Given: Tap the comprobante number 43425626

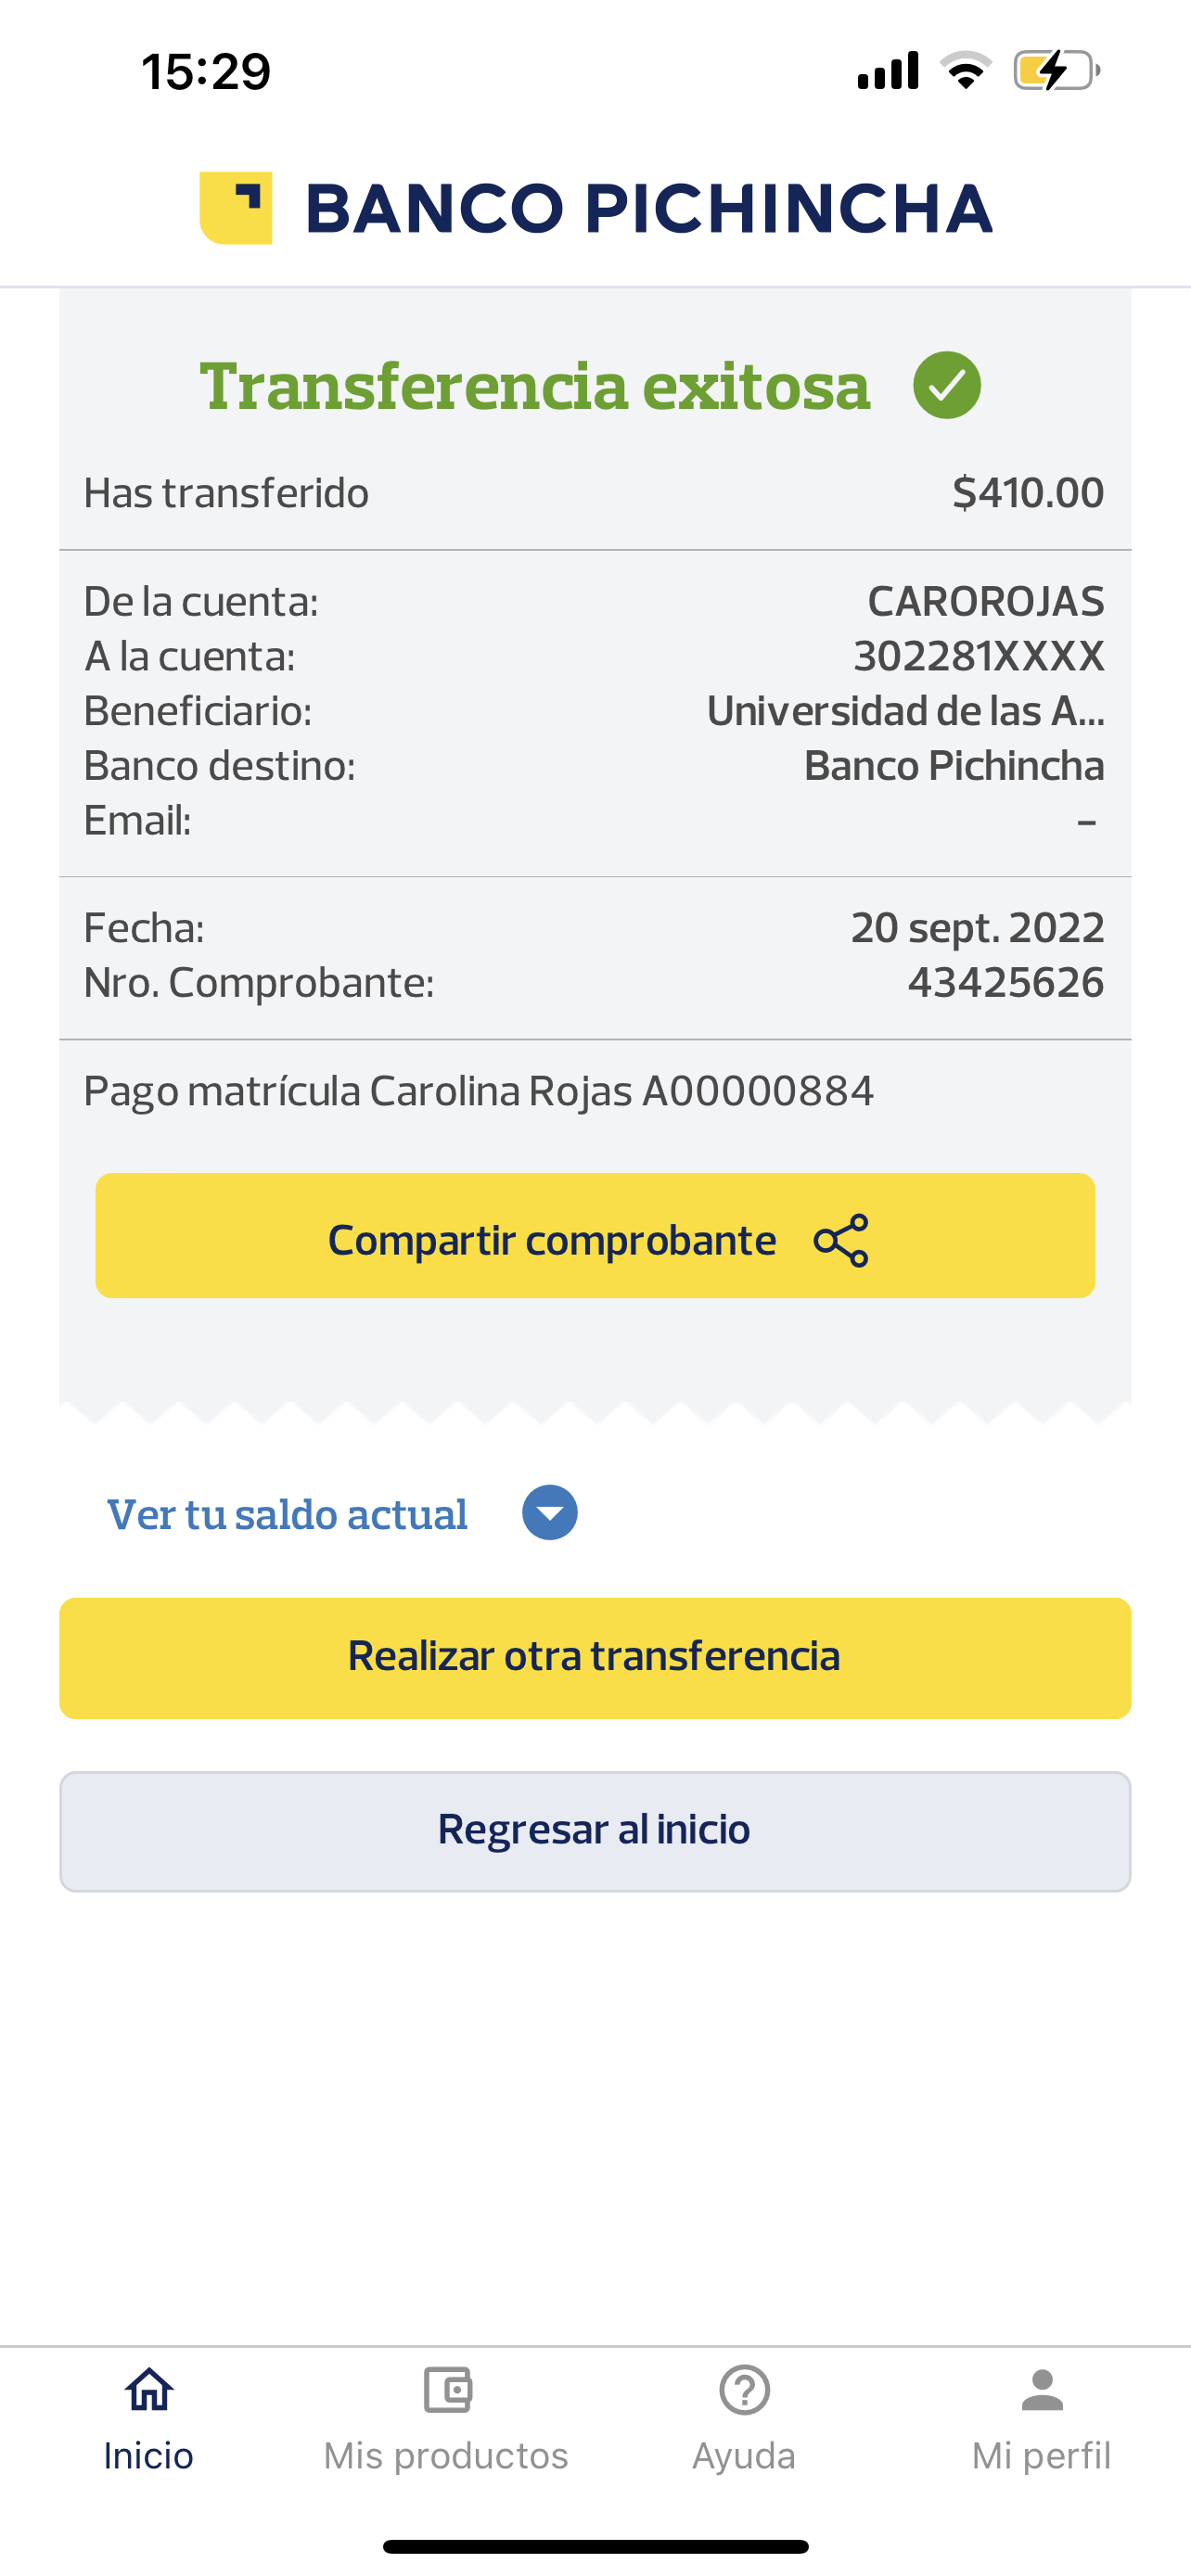Looking at the screenshot, I should [1005, 983].
